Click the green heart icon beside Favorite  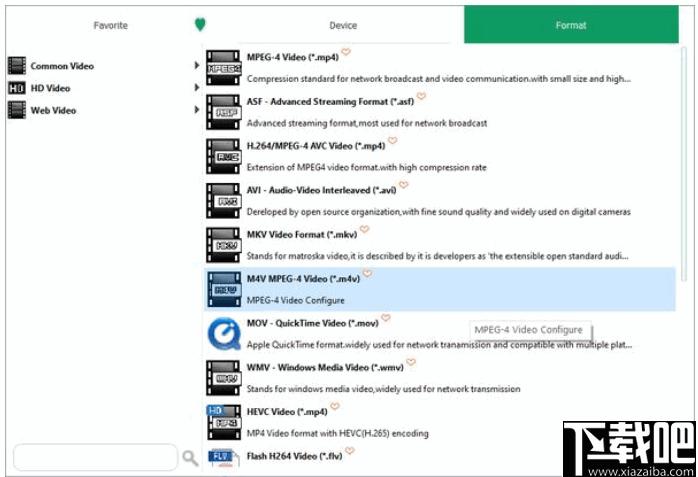[x=200, y=24]
